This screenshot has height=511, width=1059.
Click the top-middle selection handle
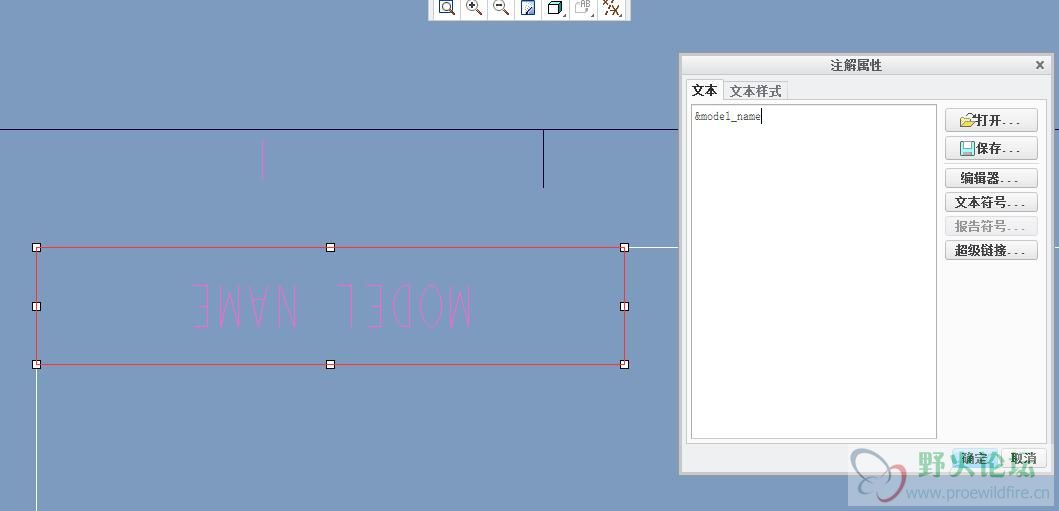[x=330, y=248]
